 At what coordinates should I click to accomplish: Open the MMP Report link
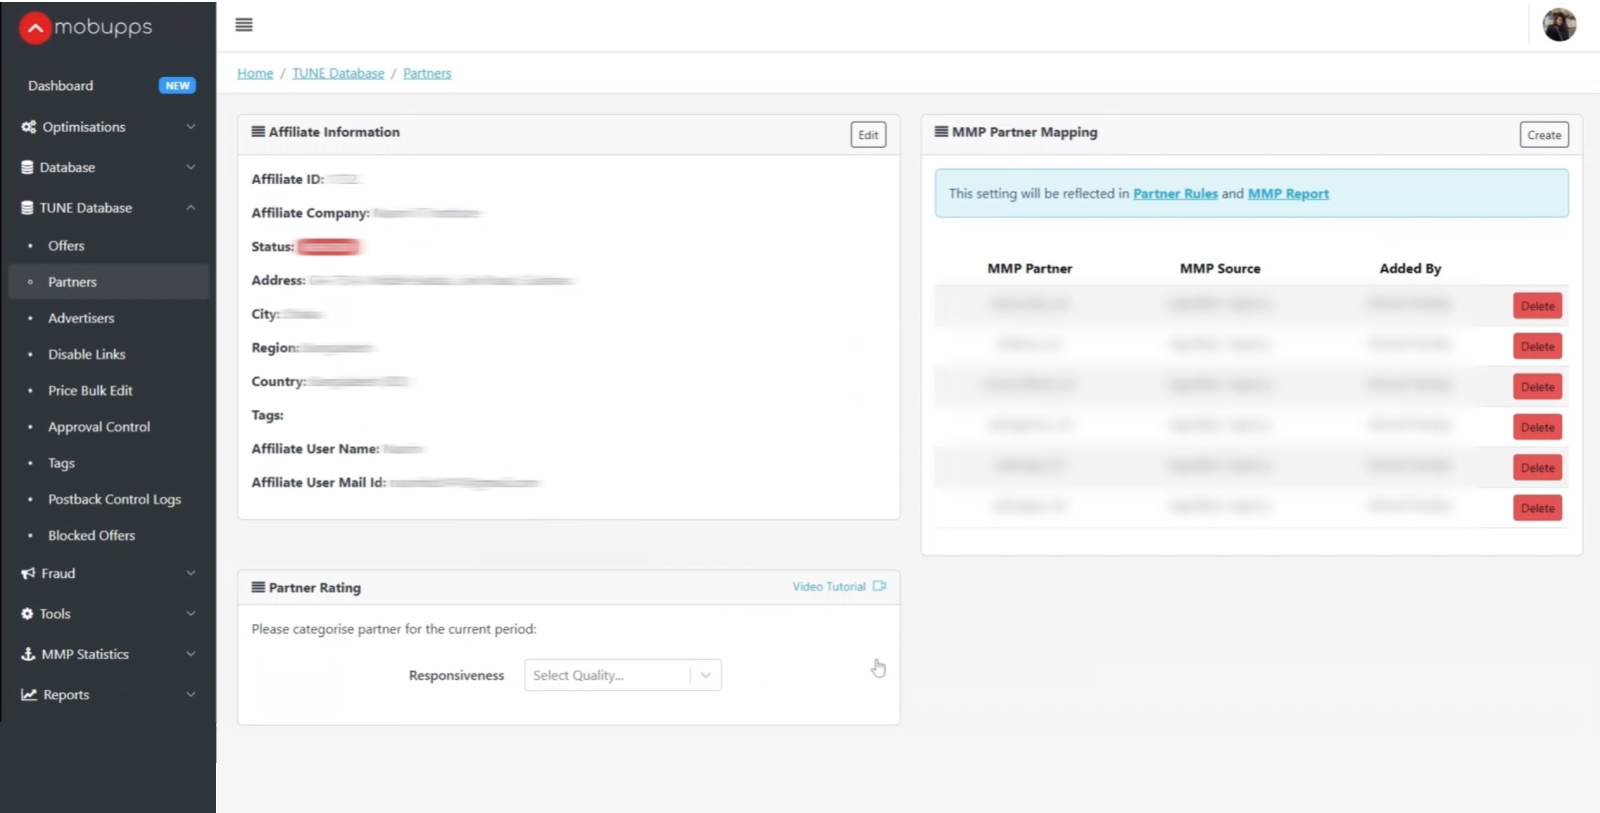[1288, 194]
